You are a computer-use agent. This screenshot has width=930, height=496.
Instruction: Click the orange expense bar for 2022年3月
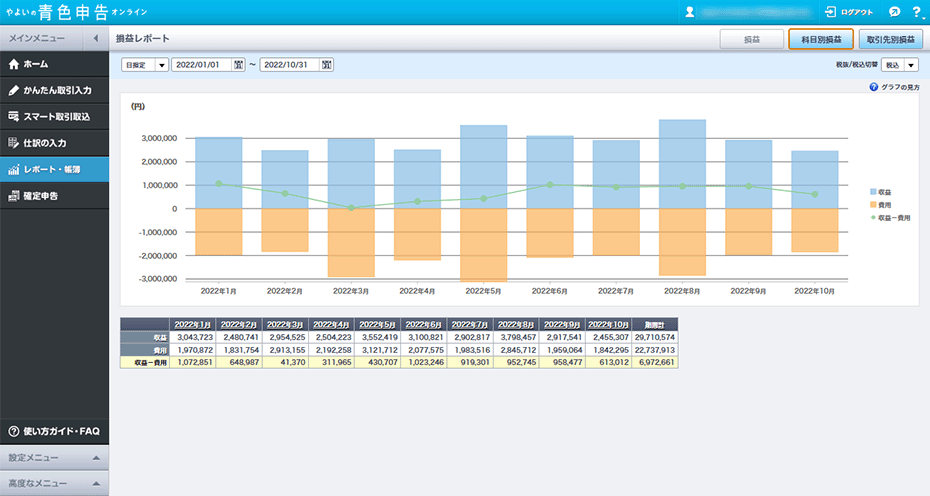[x=351, y=243]
